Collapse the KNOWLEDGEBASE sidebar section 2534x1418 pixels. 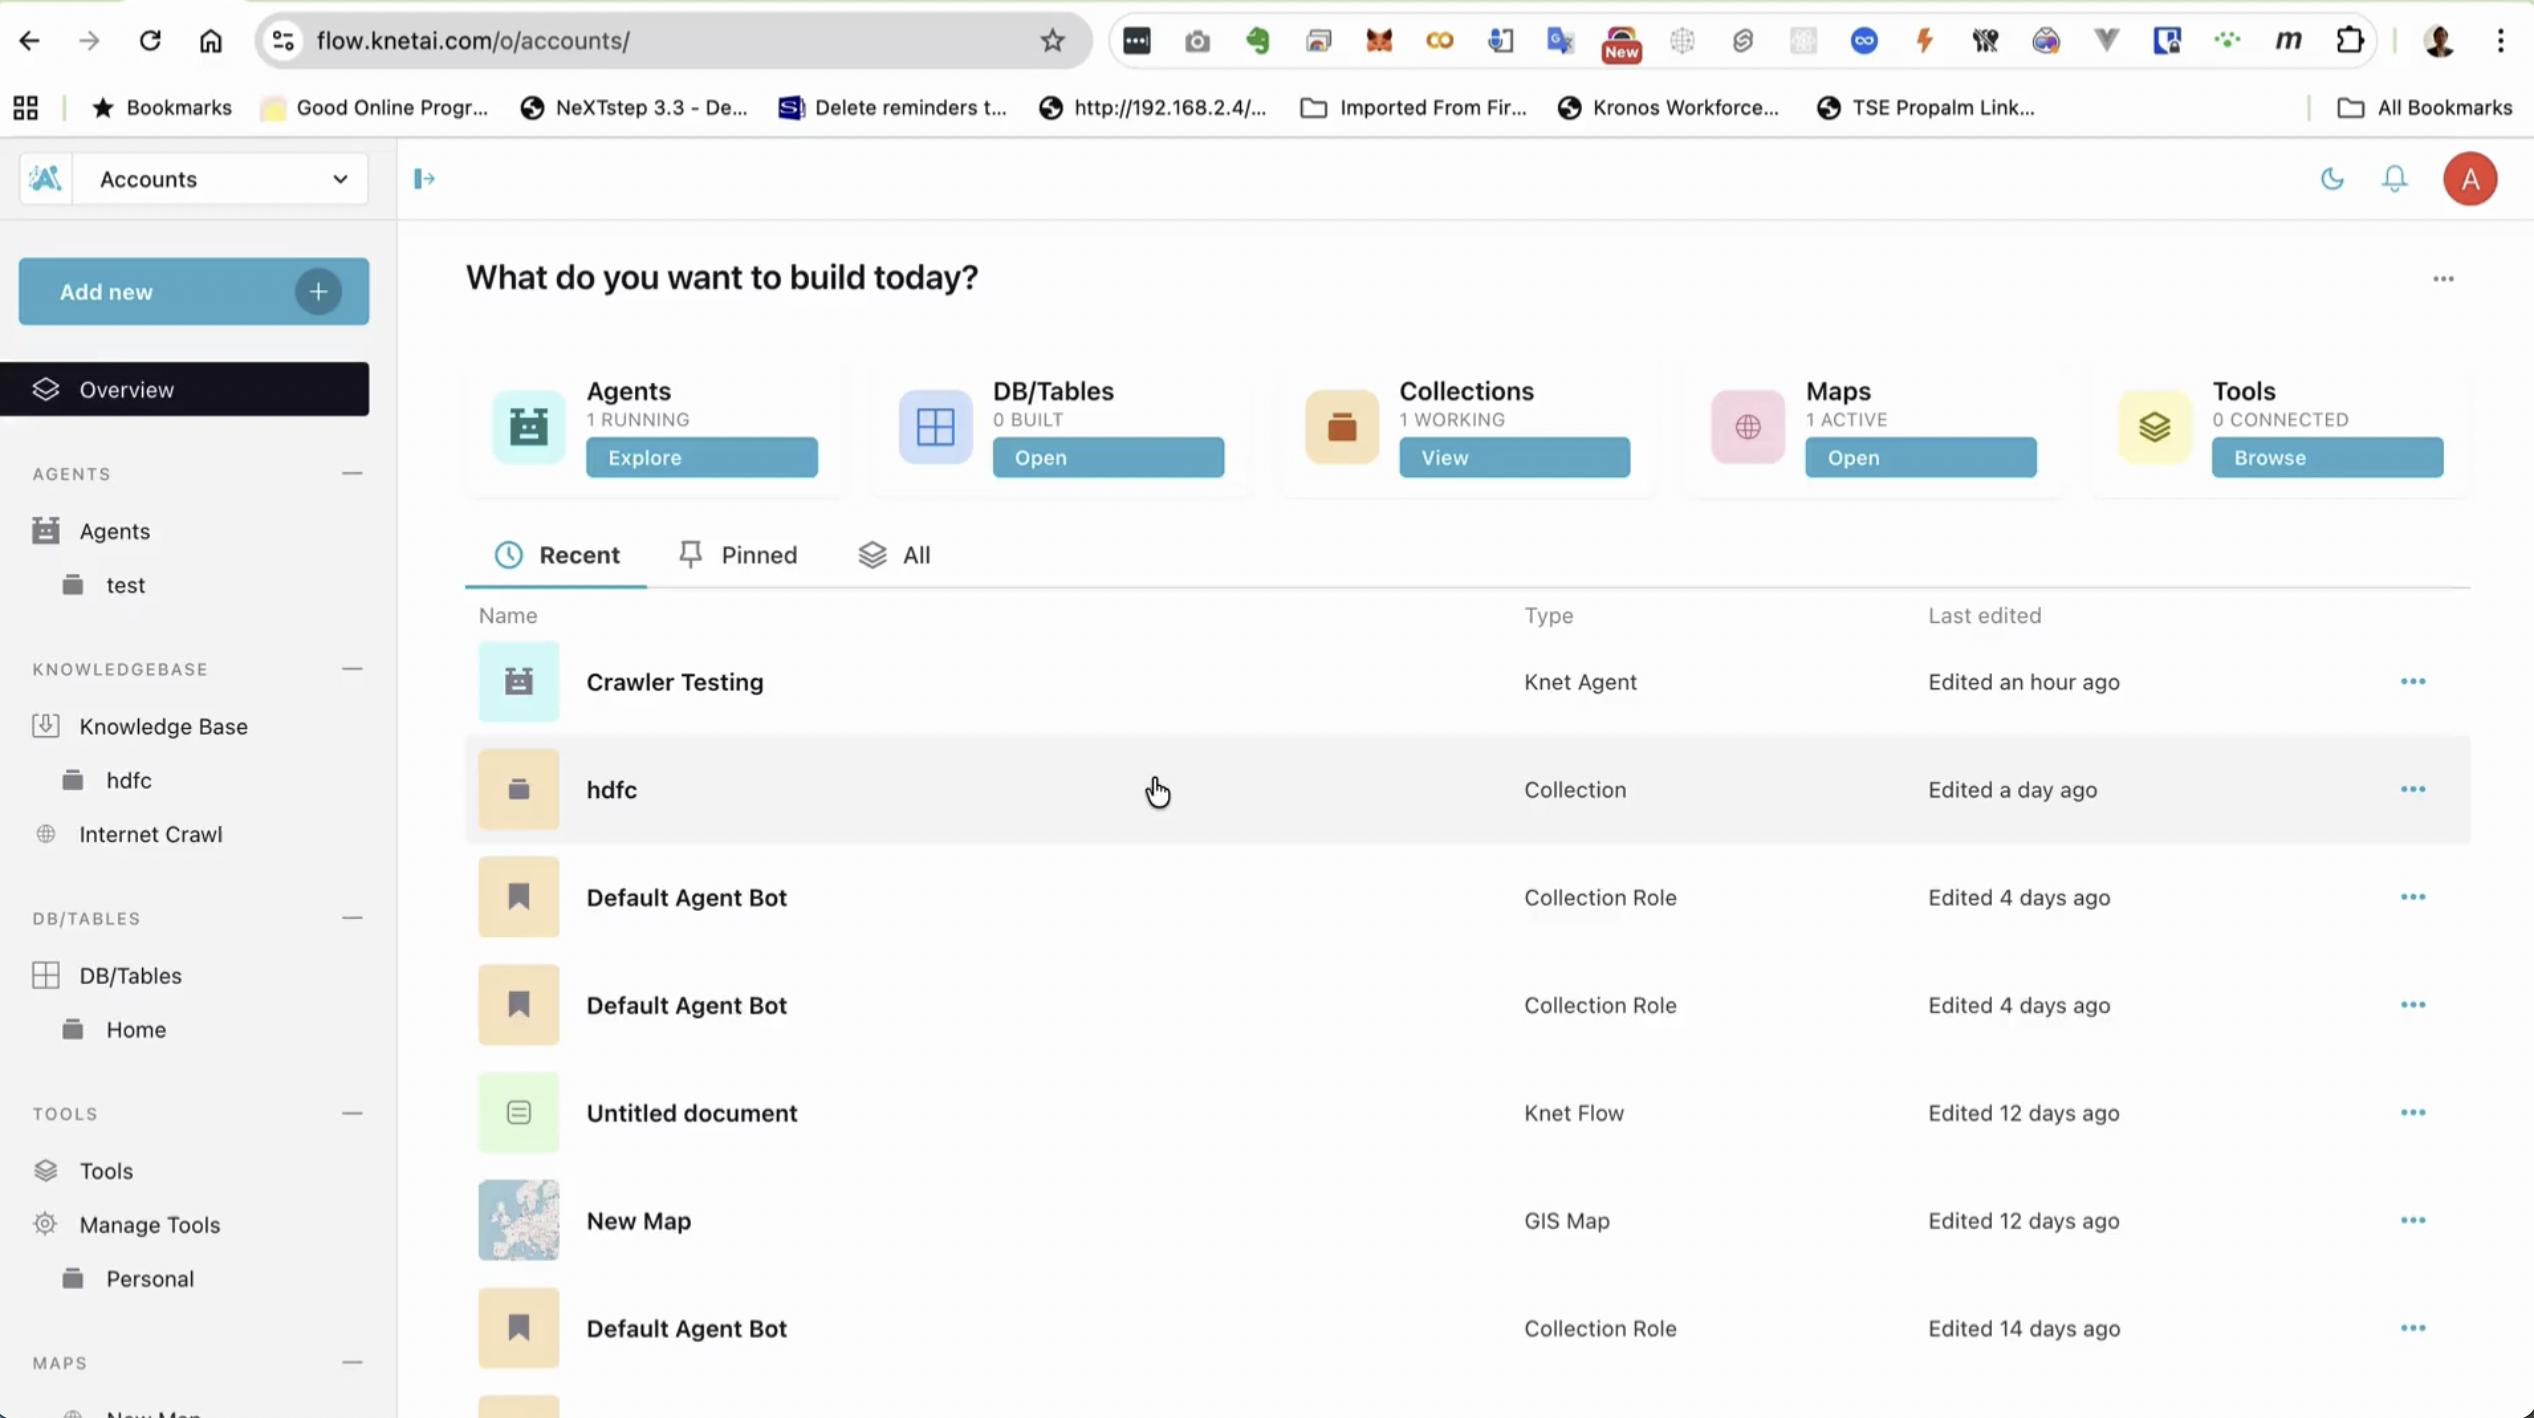tap(352, 669)
